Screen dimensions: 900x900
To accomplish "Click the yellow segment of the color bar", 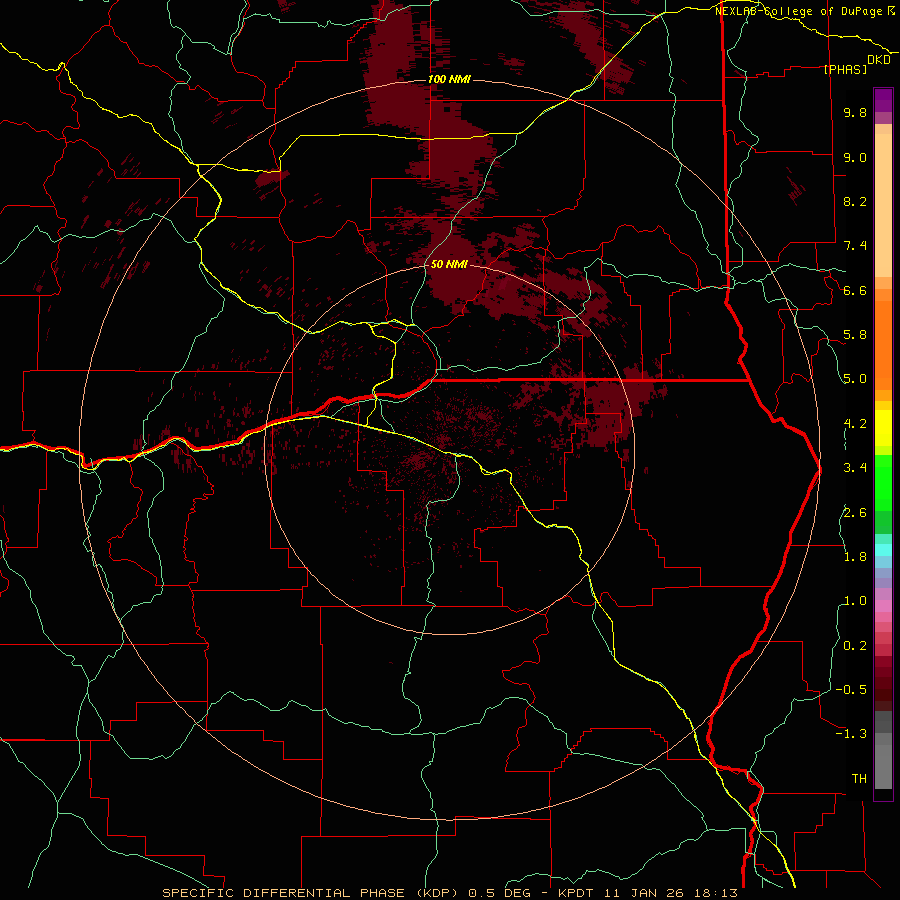I will (x=883, y=428).
